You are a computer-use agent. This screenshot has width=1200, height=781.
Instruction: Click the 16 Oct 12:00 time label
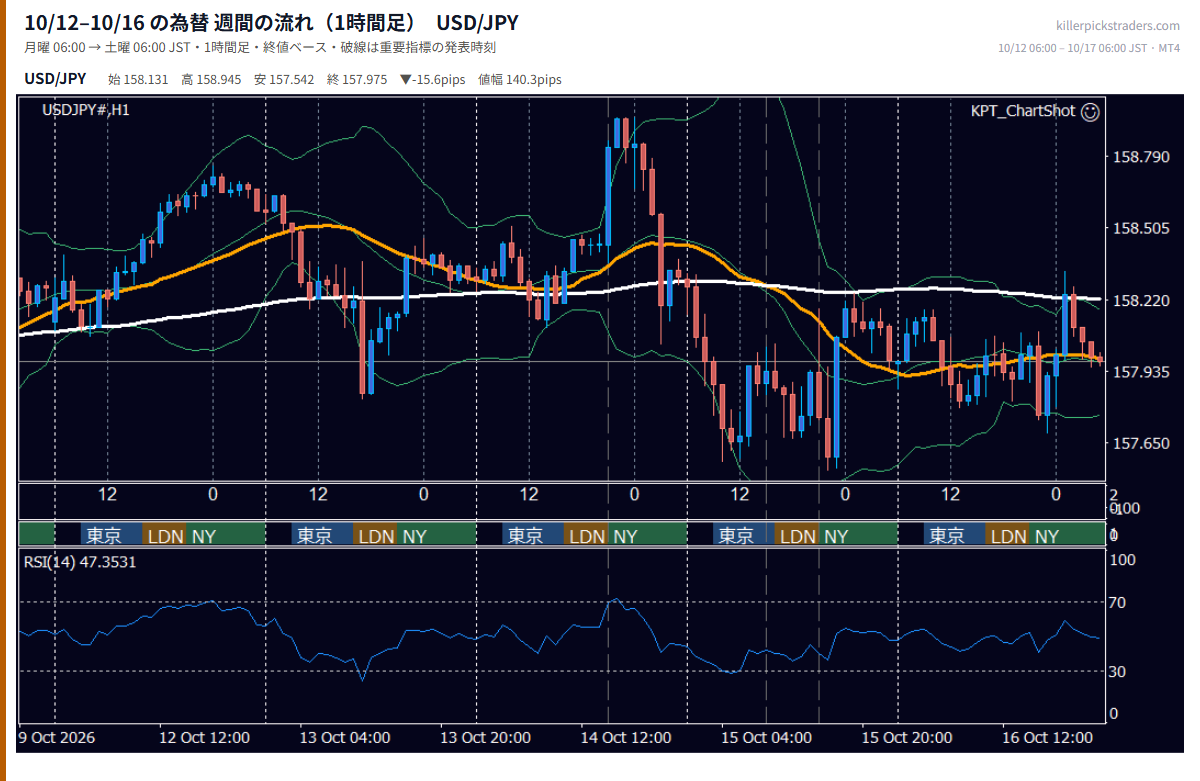point(1047,737)
